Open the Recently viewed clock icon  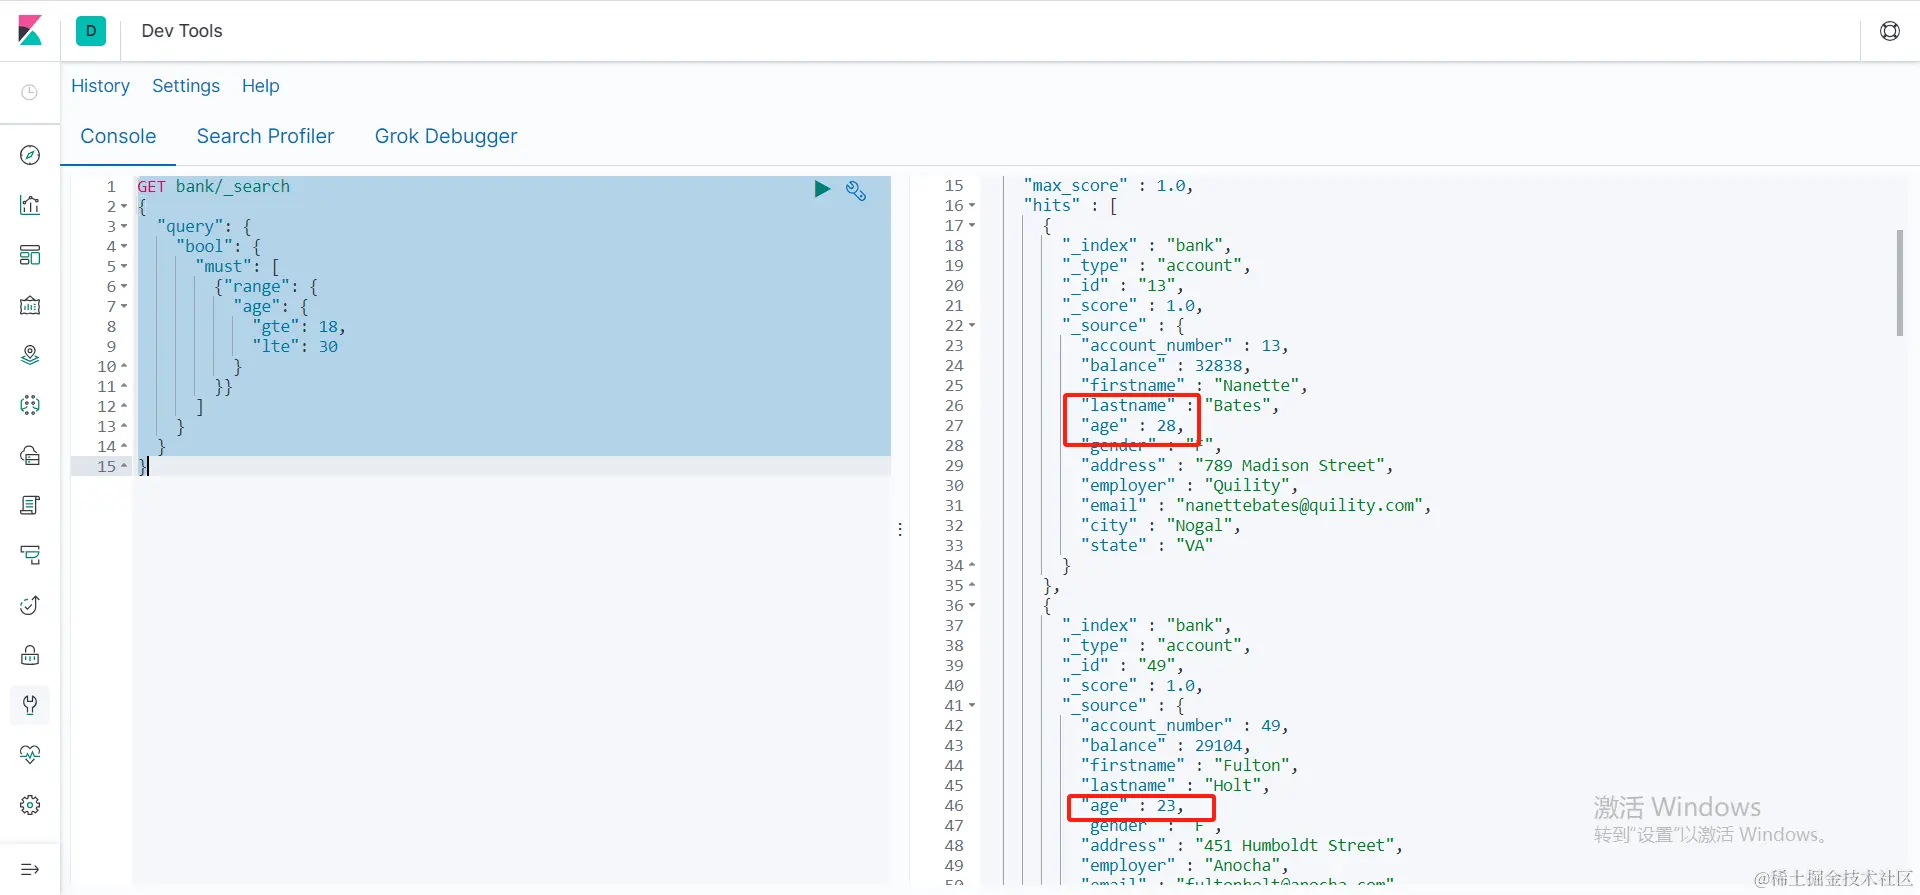click(30, 92)
